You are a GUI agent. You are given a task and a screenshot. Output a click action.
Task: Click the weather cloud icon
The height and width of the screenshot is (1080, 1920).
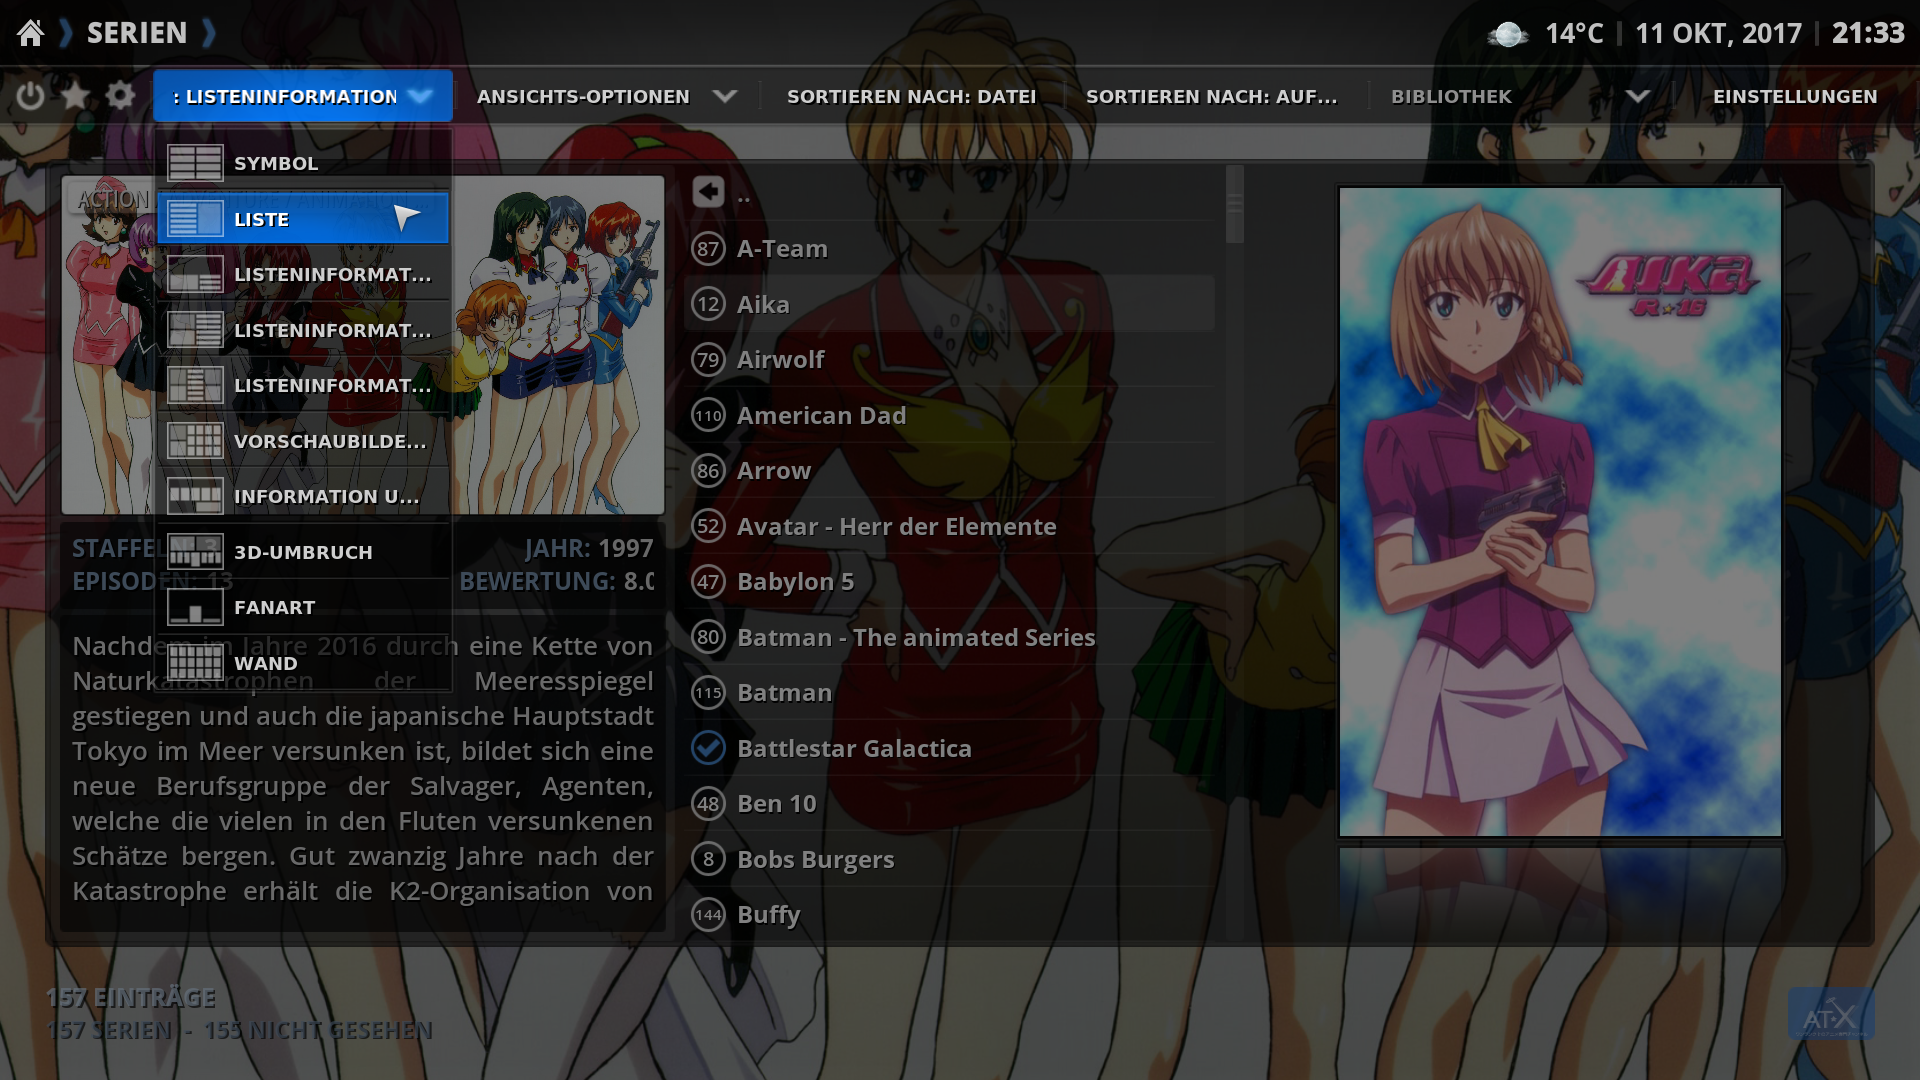(x=1508, y=35)
